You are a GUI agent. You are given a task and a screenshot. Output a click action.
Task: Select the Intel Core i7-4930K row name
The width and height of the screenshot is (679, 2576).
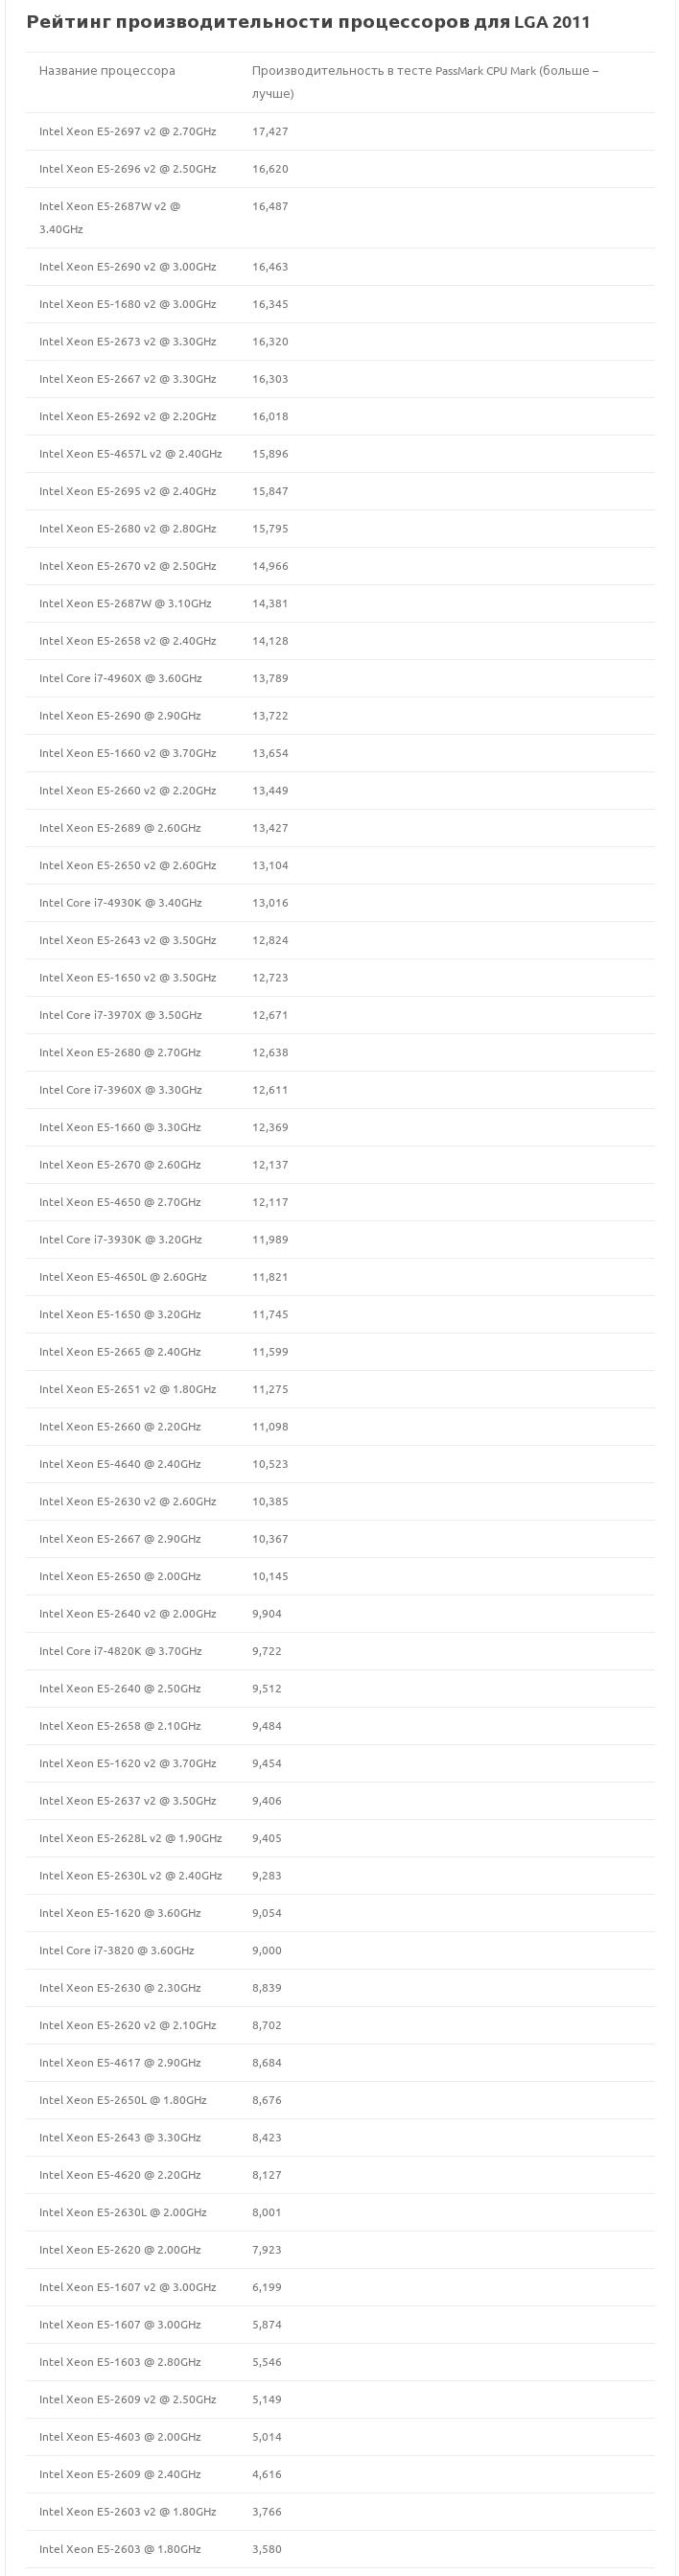120,903
